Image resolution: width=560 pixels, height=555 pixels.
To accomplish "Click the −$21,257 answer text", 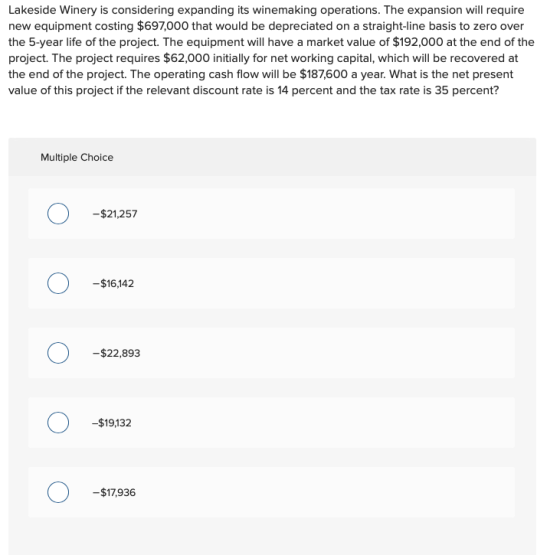I will tap(115, 214).
